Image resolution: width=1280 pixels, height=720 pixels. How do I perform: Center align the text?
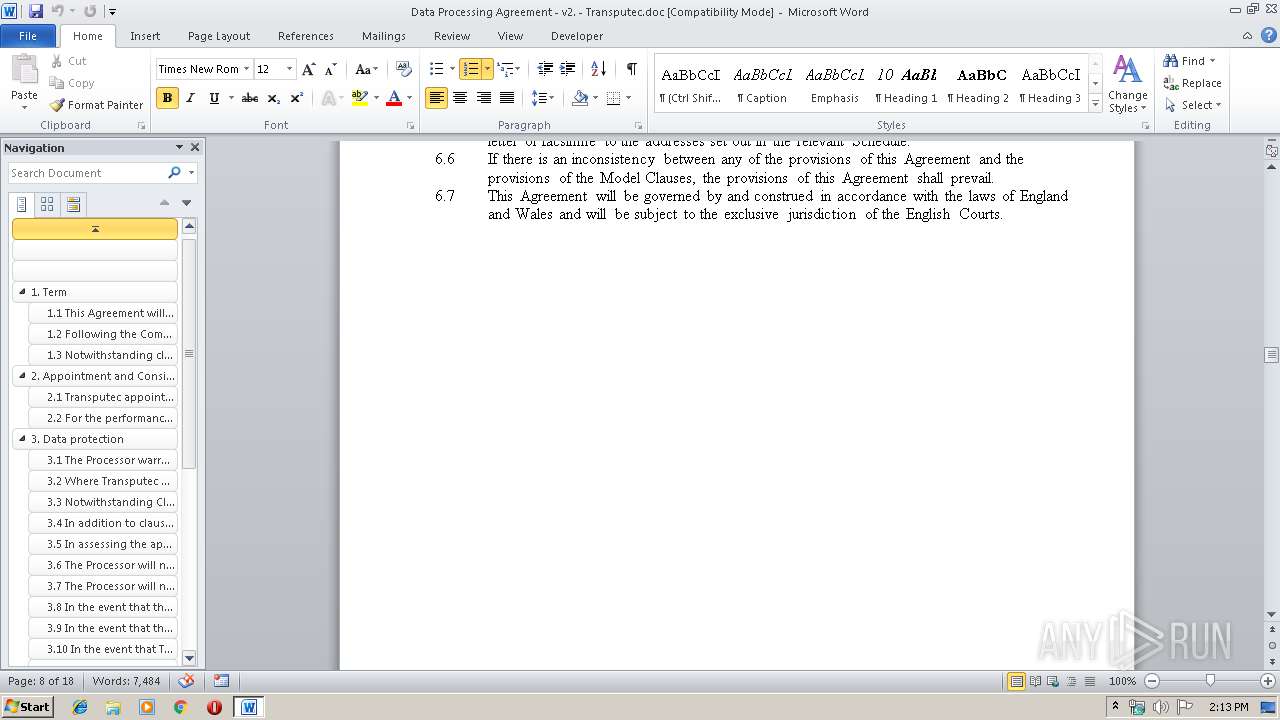(460, 98)
